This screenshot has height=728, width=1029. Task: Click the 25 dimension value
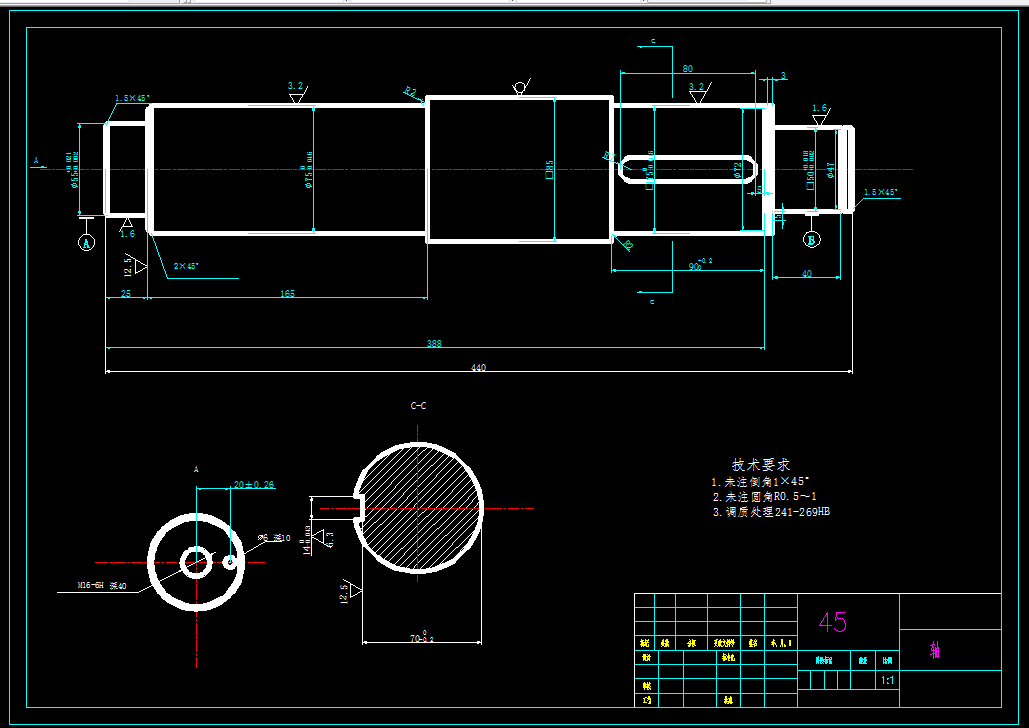click(x=127, y=293)
